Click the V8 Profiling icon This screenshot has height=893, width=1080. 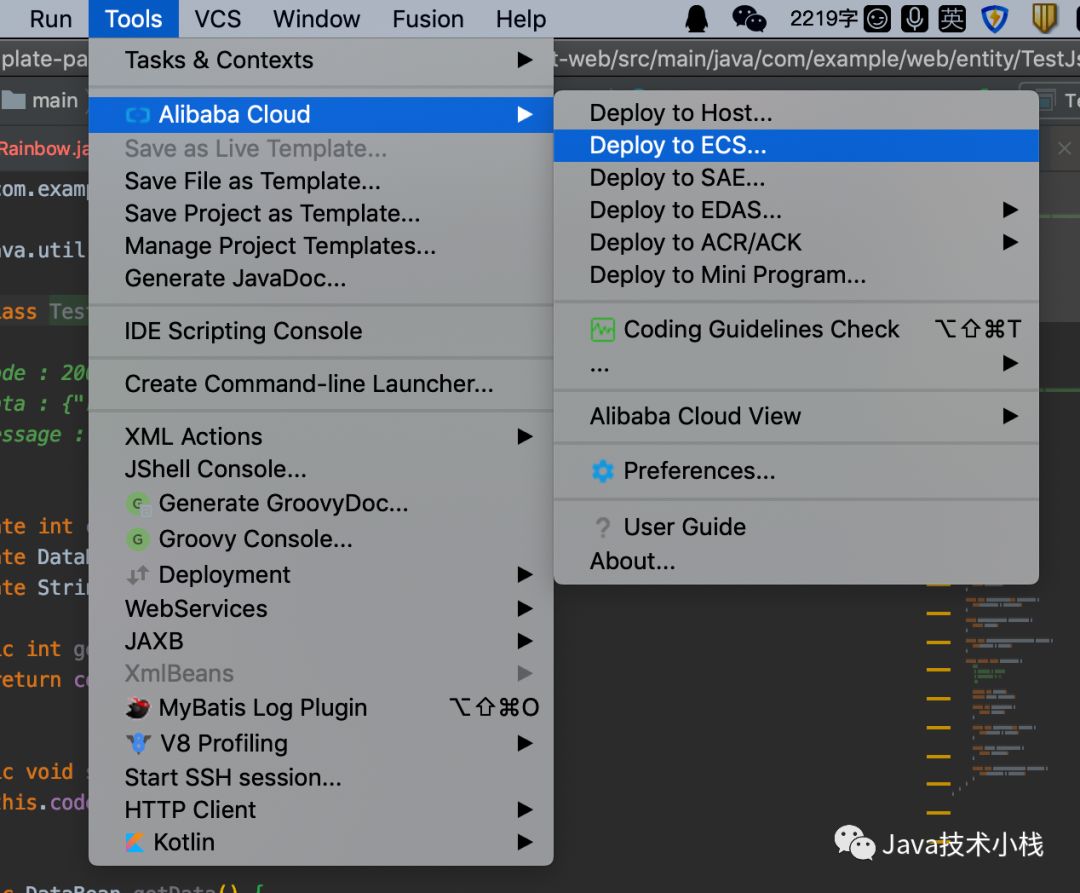[x=138, y=743]
